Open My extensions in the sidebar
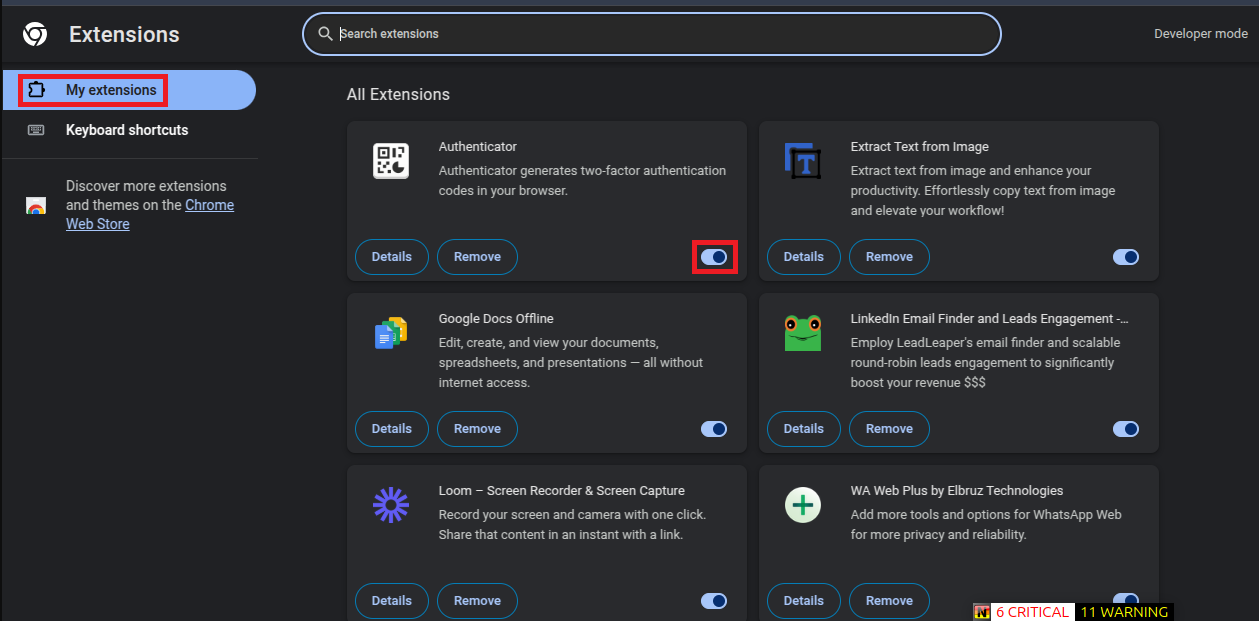1259x621 pixels. (x=128, y=90)
